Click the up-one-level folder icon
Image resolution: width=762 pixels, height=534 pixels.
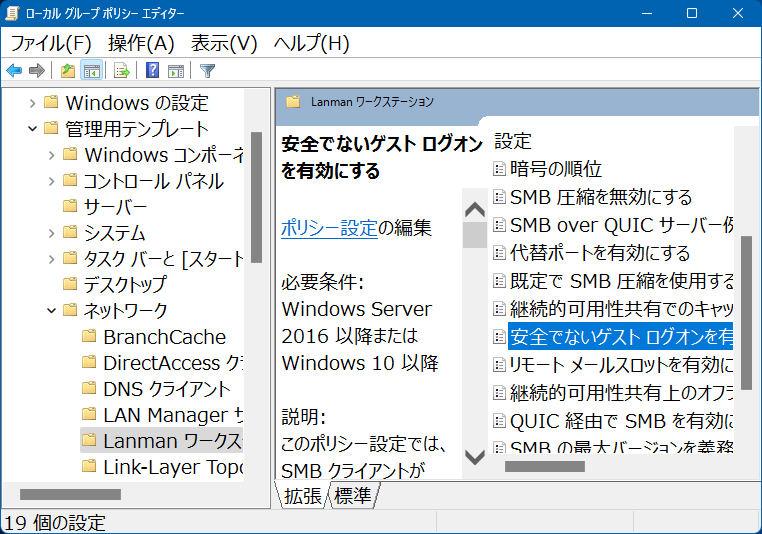point(67,70)
